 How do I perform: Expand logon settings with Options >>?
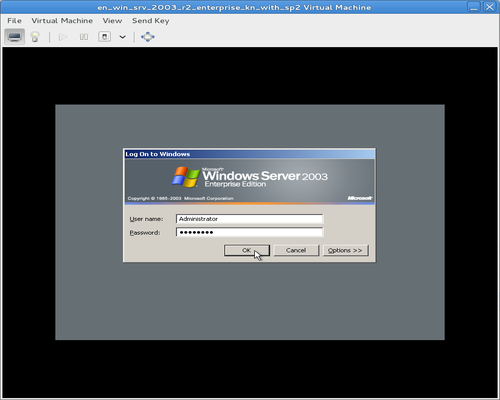click(345, 250)
